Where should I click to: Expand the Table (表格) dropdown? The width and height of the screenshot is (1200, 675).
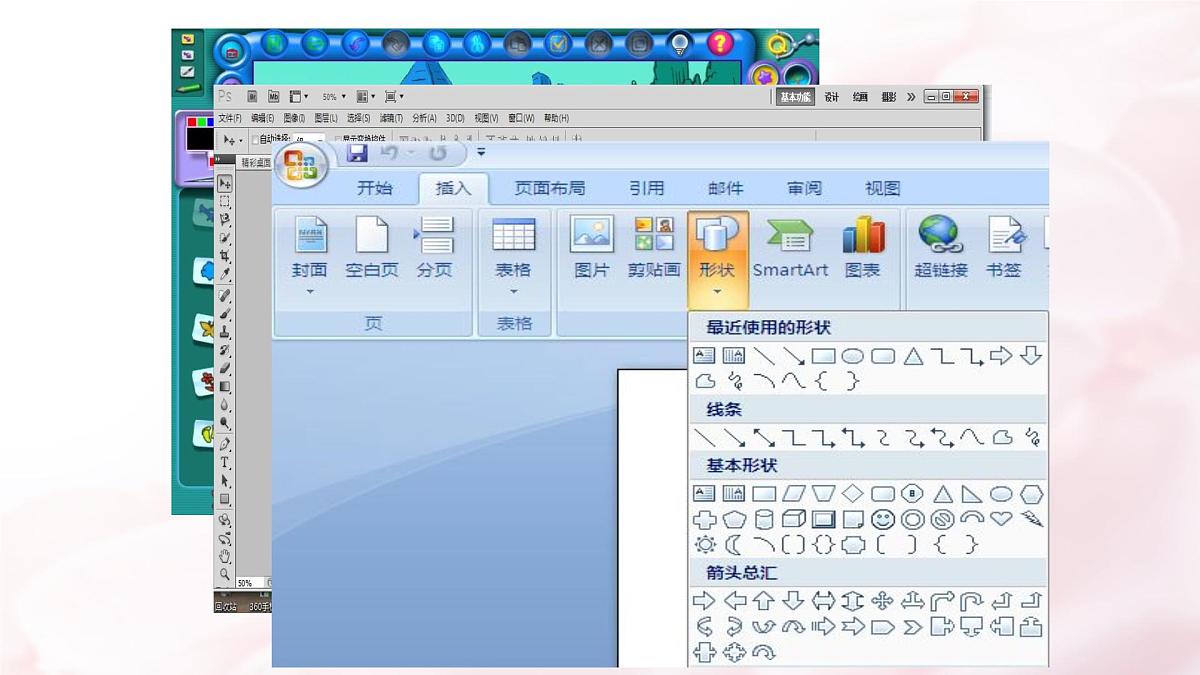(514, 293)
